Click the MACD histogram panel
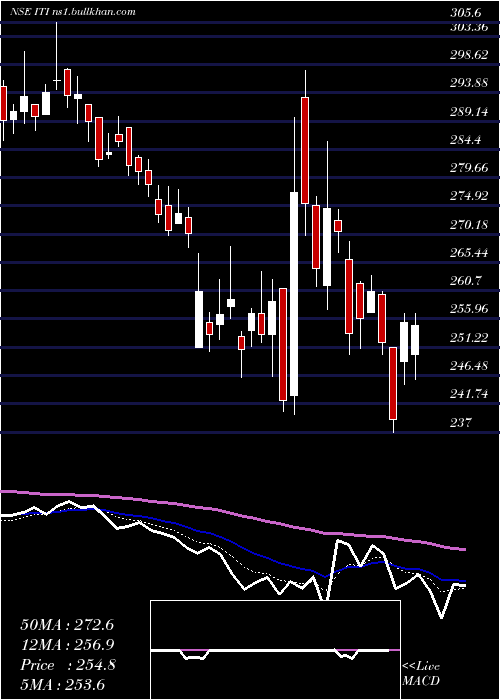The height and width of the screenshot is (700, 500). pos(275,650)
